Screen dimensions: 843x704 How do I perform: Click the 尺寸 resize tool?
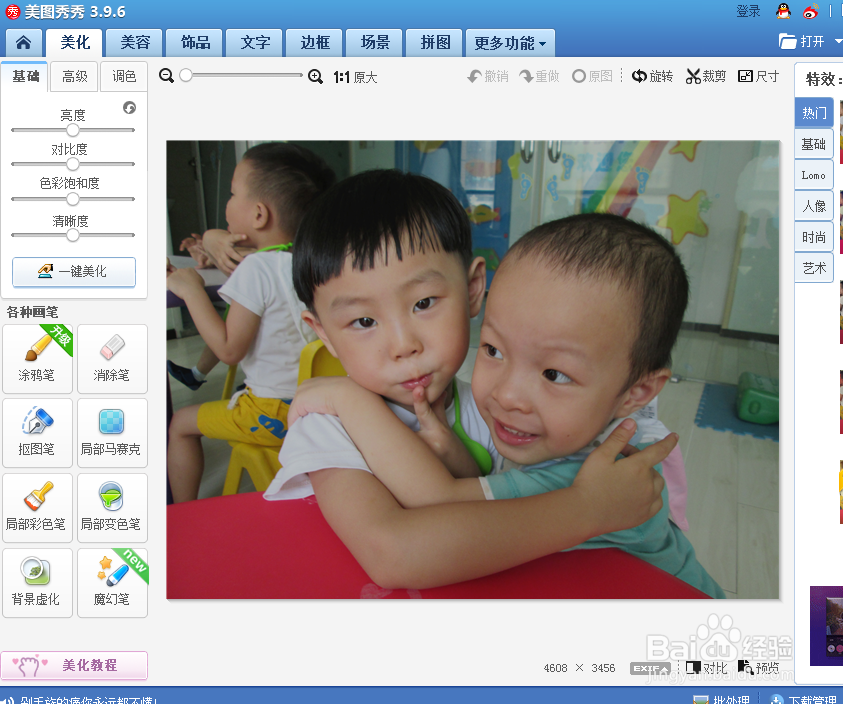coord(759,76)
